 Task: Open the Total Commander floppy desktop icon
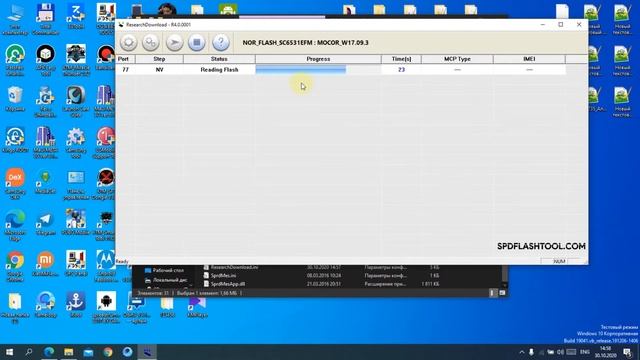click(x=45, y=19)
